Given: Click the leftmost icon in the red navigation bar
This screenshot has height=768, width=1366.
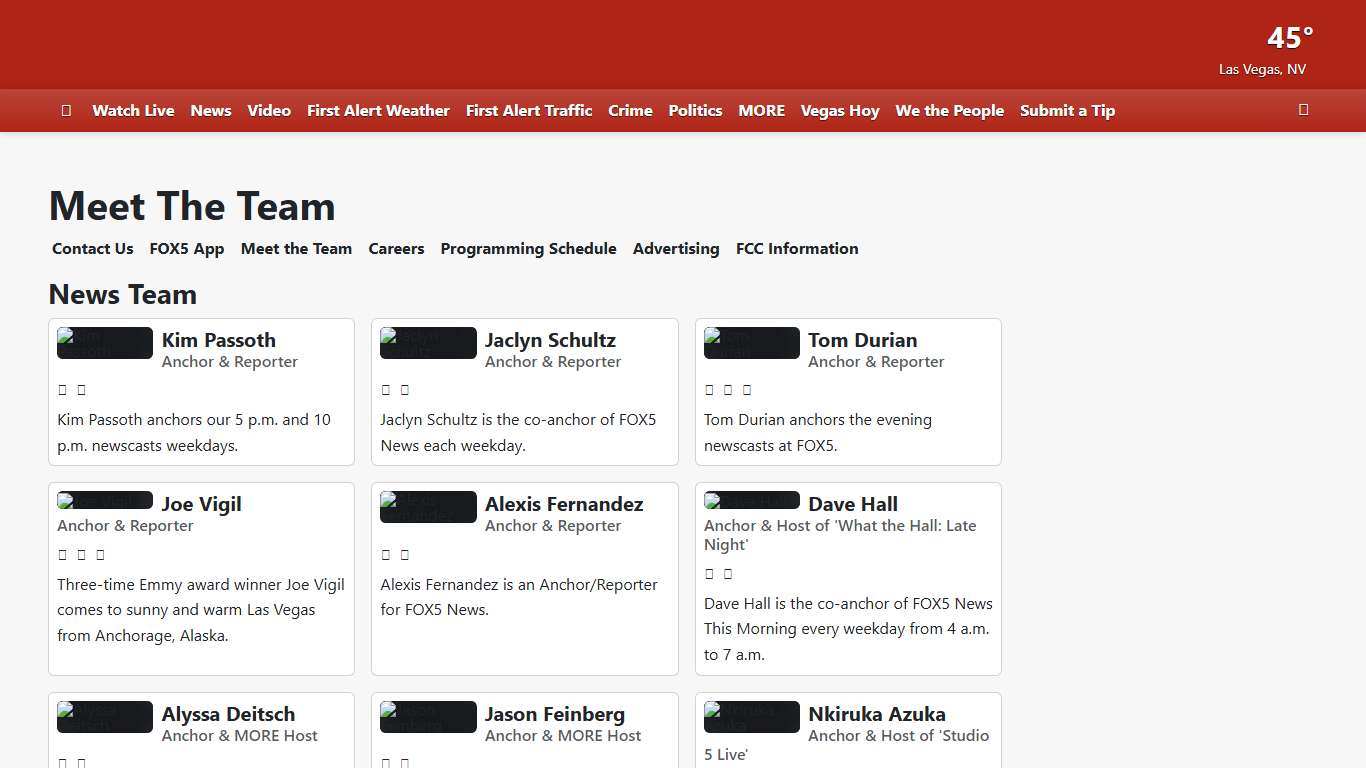Looking at the screenshot, I should click(66, 111).
